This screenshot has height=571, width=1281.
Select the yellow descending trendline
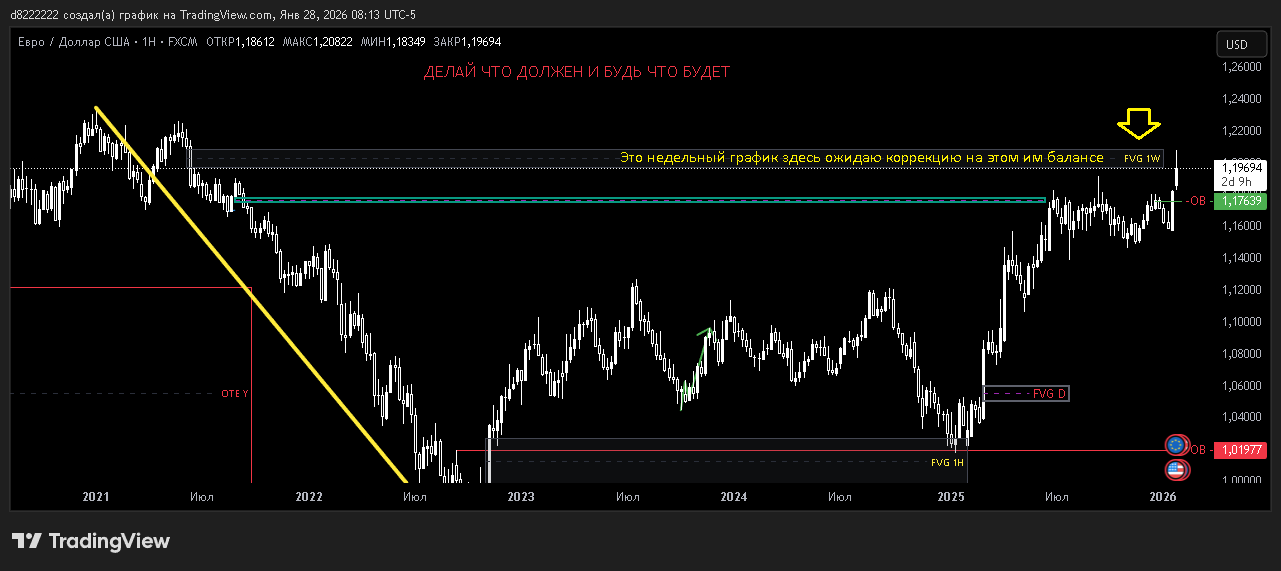pos(250,290)
